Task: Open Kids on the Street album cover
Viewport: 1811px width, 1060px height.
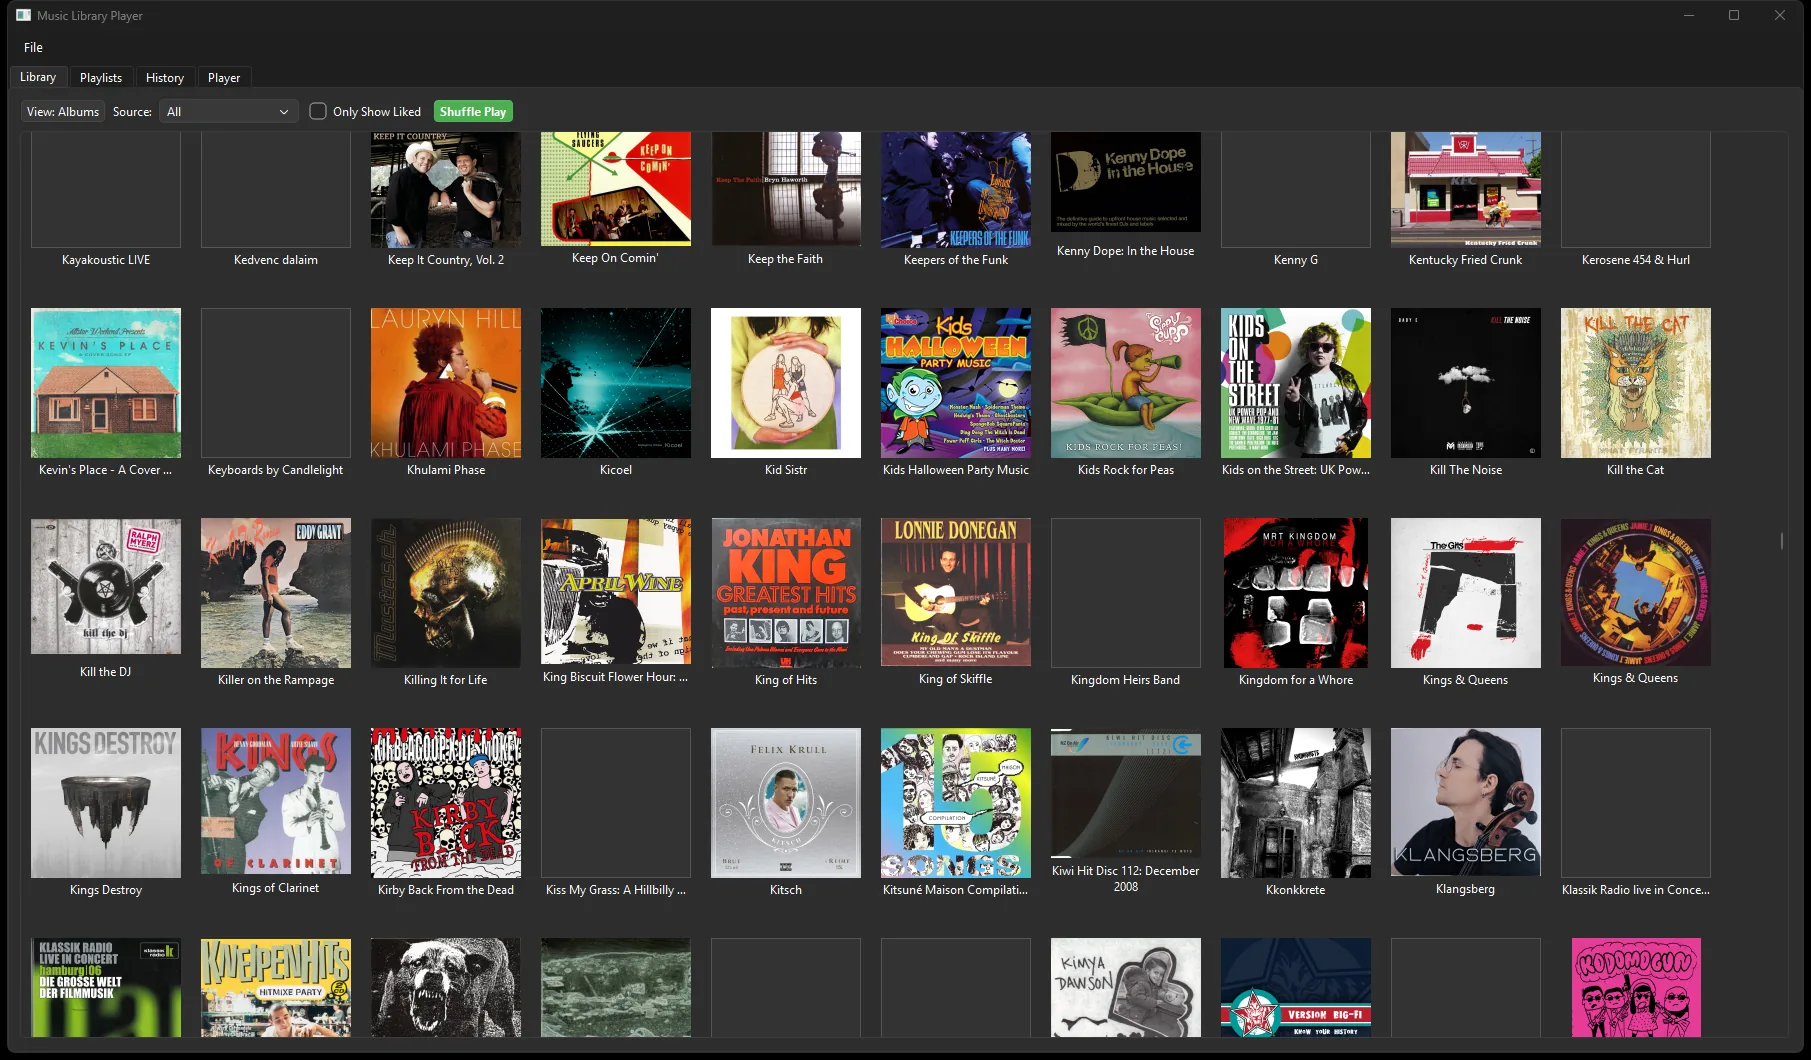Action: pos(1296,383)
